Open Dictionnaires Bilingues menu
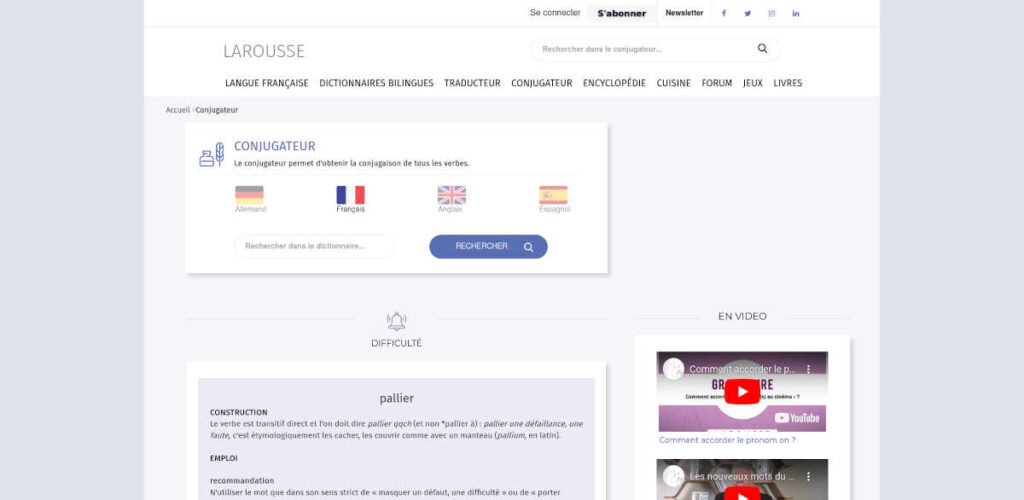The image size is (1024, 500). coord(376,83)
